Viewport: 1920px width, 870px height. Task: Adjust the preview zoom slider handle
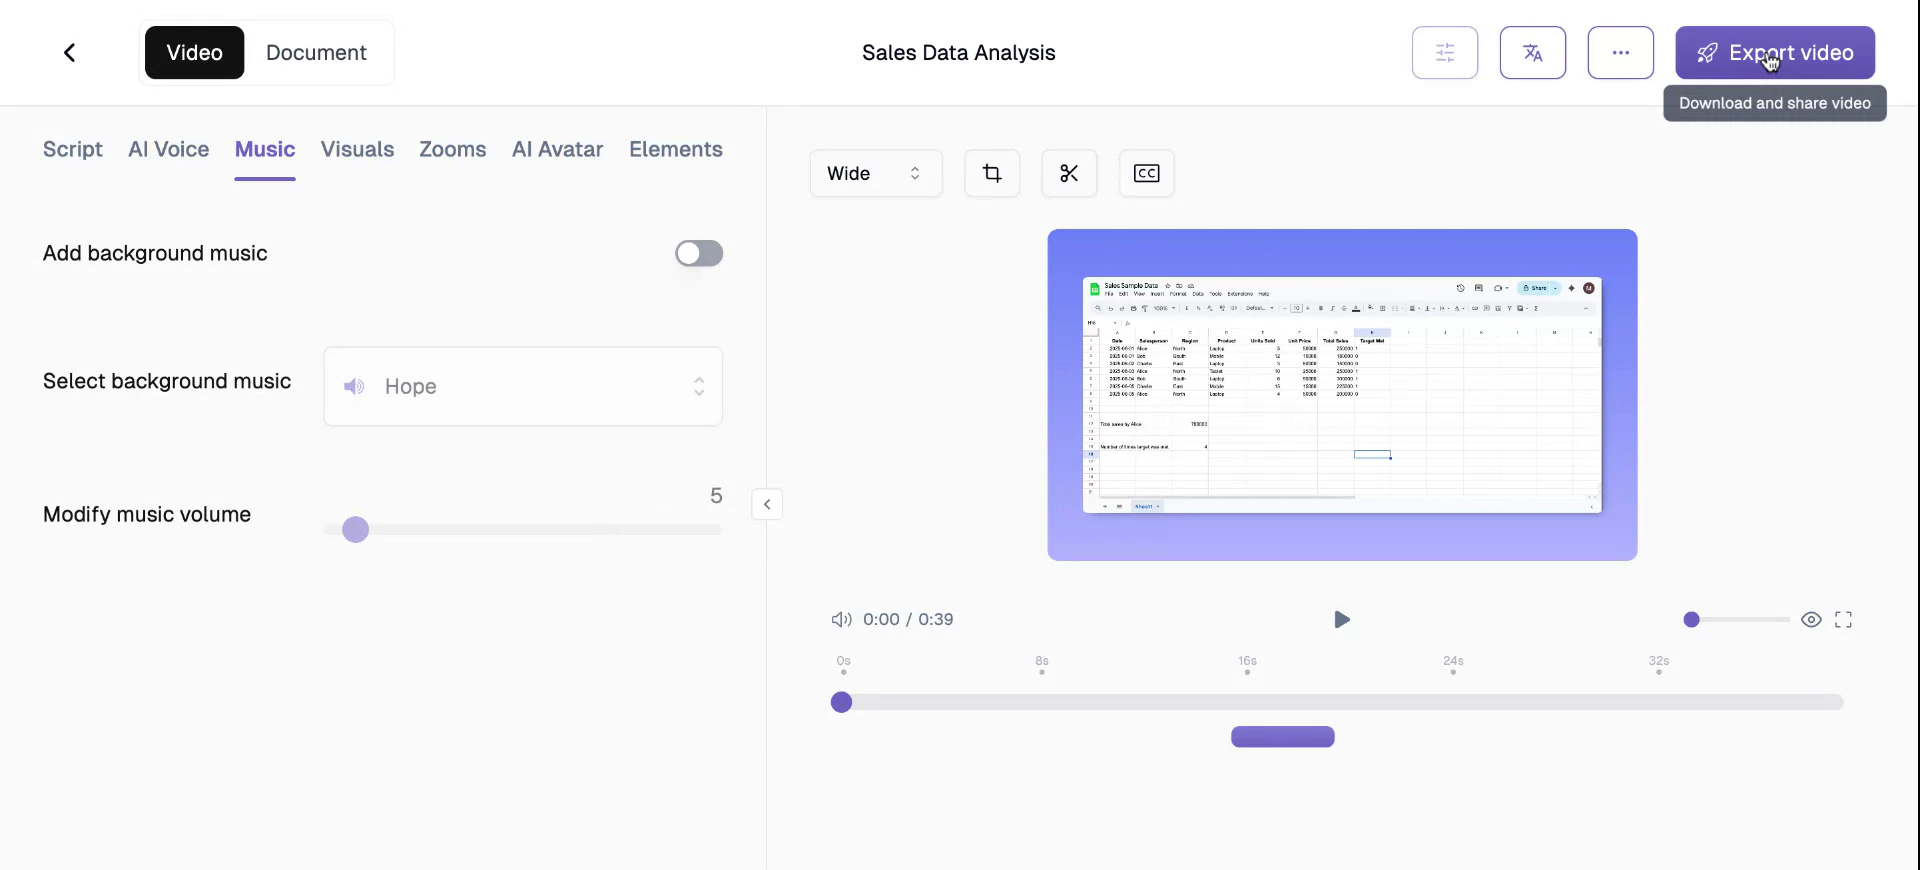1691,620
